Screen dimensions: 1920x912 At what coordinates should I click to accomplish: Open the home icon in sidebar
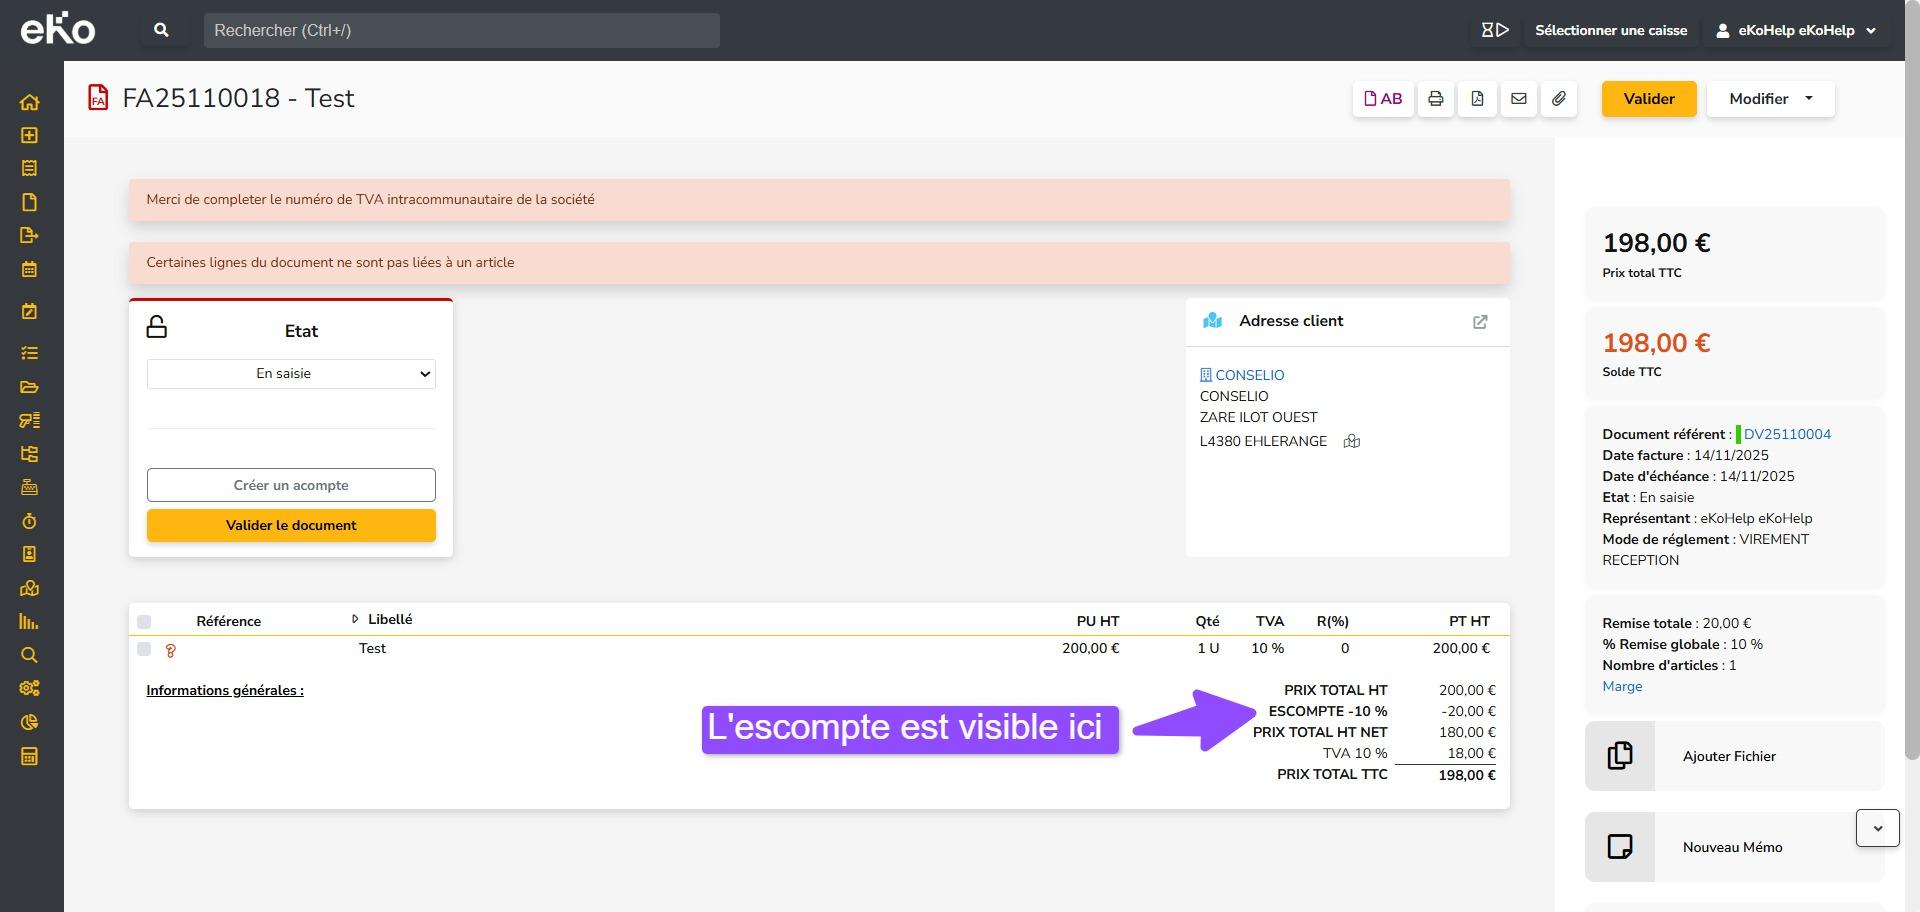pos(29,102)
